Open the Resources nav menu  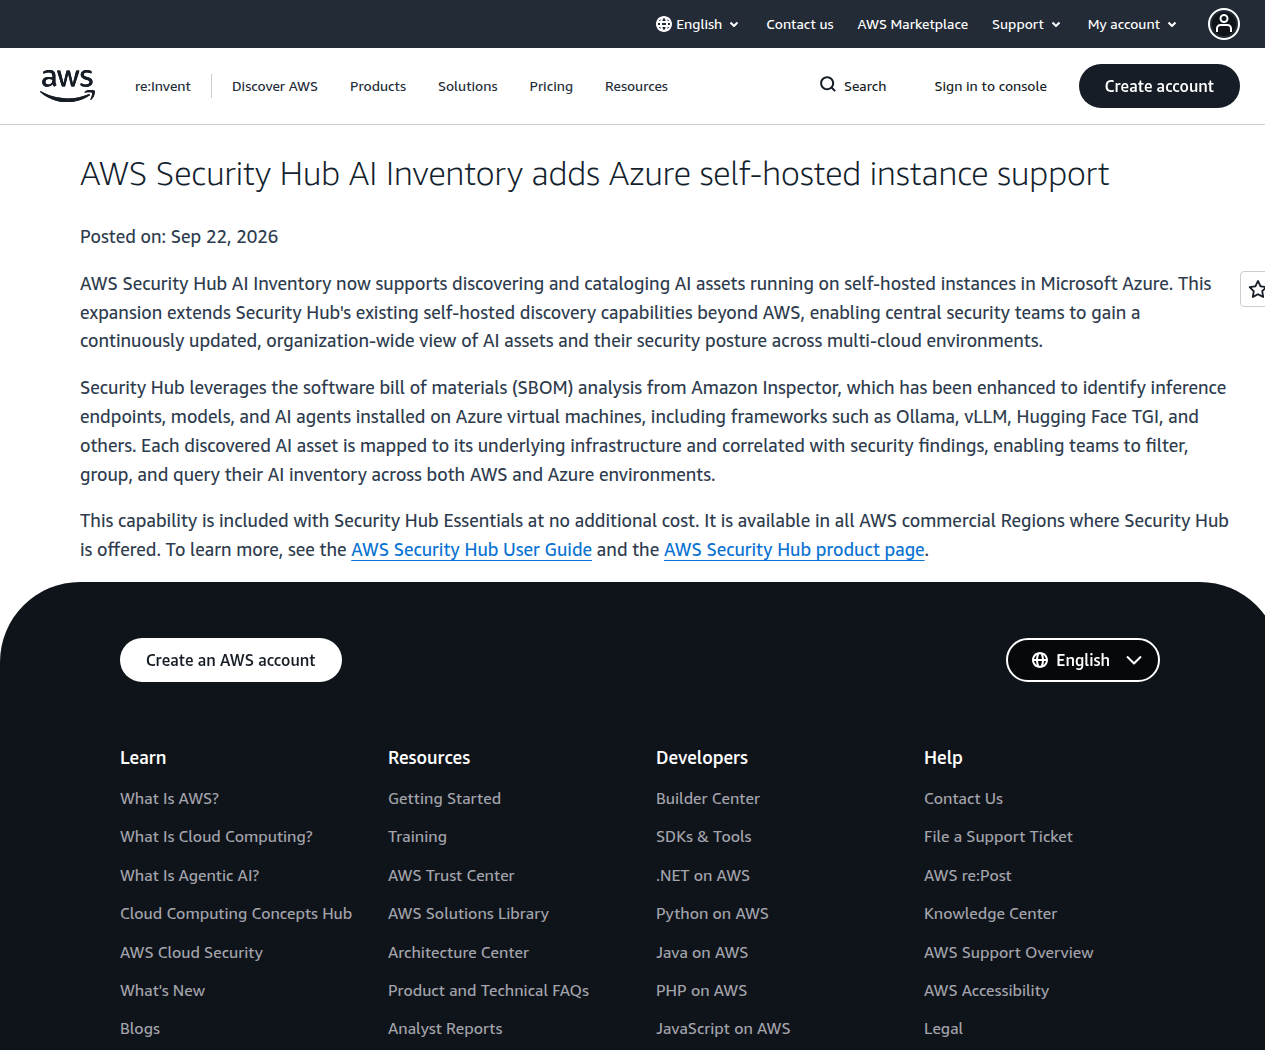click(636, 86)
